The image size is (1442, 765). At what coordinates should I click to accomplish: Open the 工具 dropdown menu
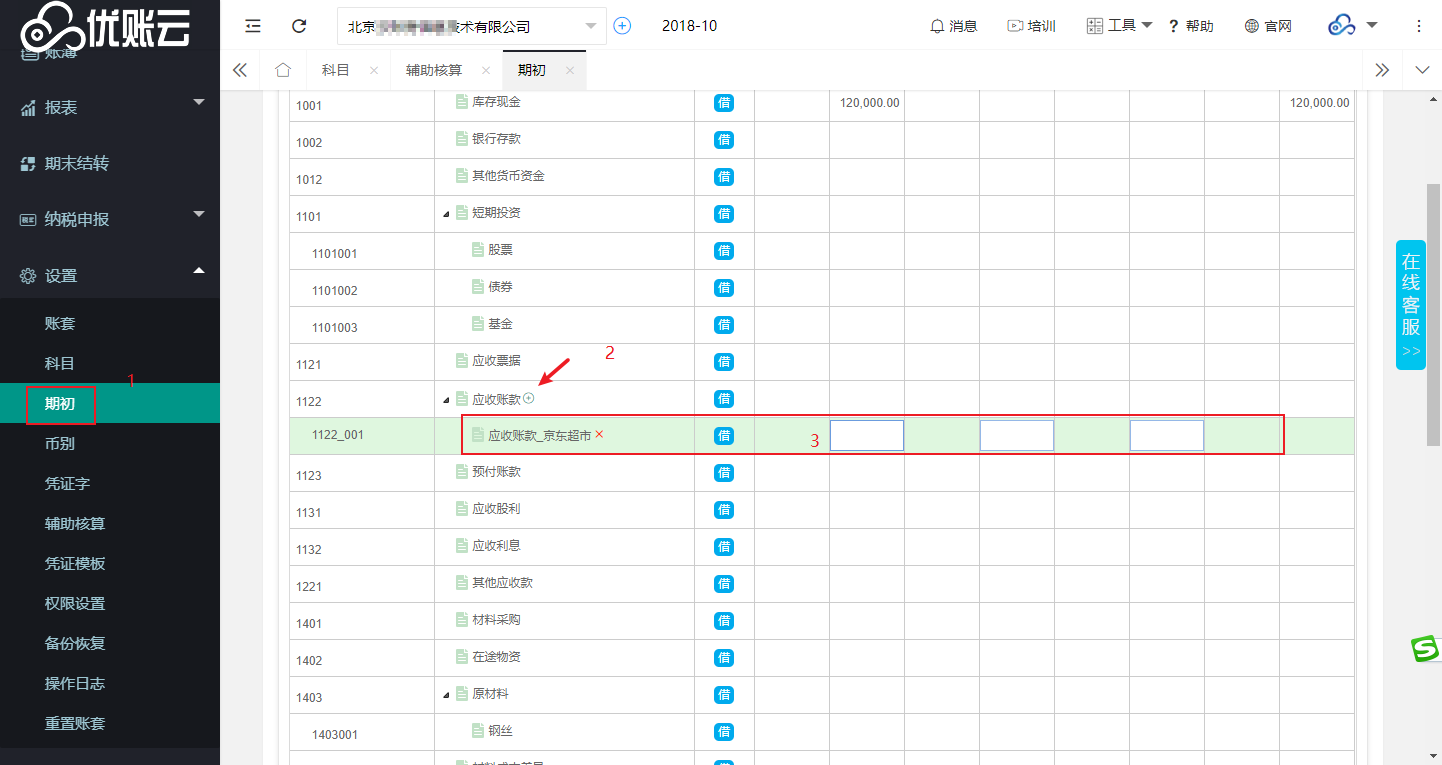[1121, 26]
